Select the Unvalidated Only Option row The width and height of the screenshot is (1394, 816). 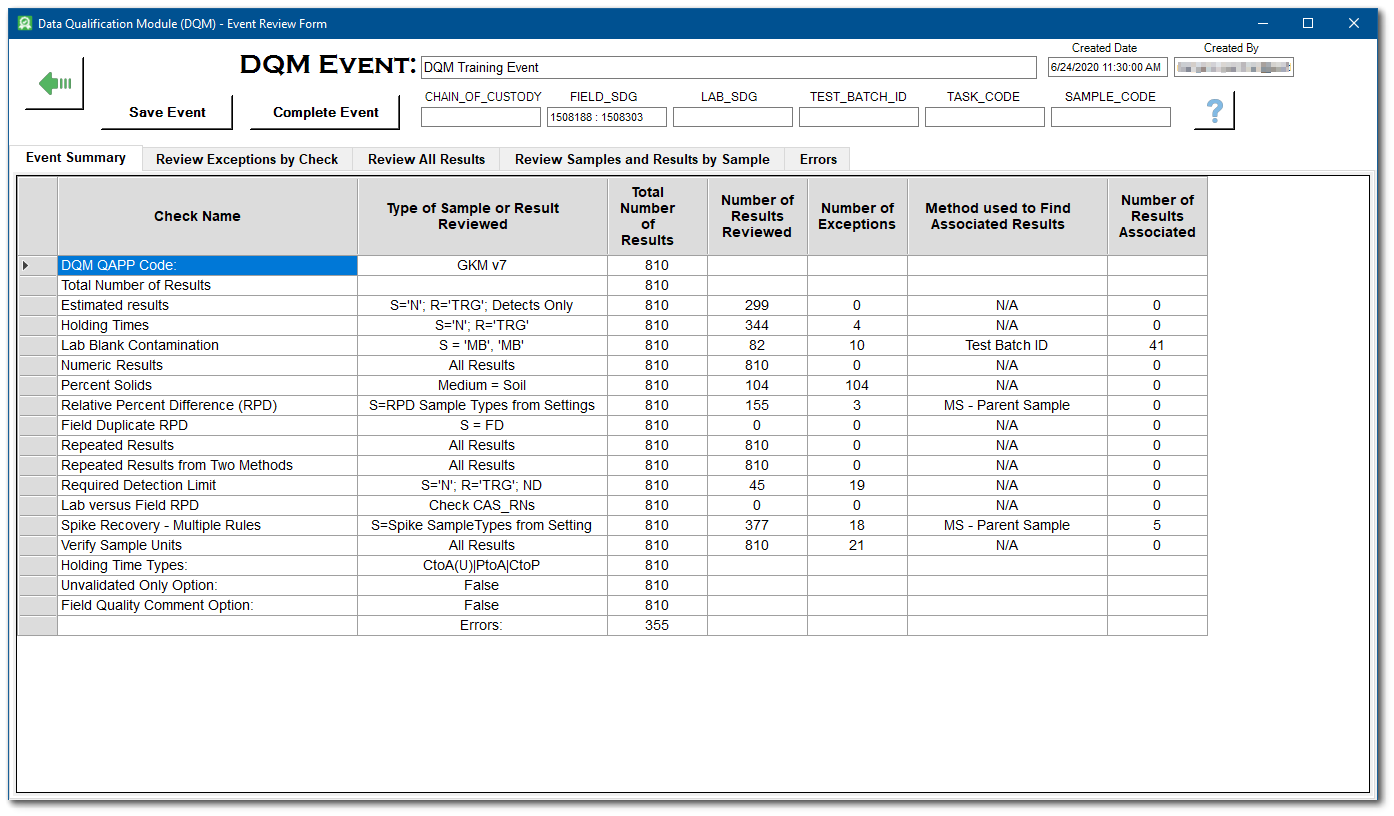(612, 585)
